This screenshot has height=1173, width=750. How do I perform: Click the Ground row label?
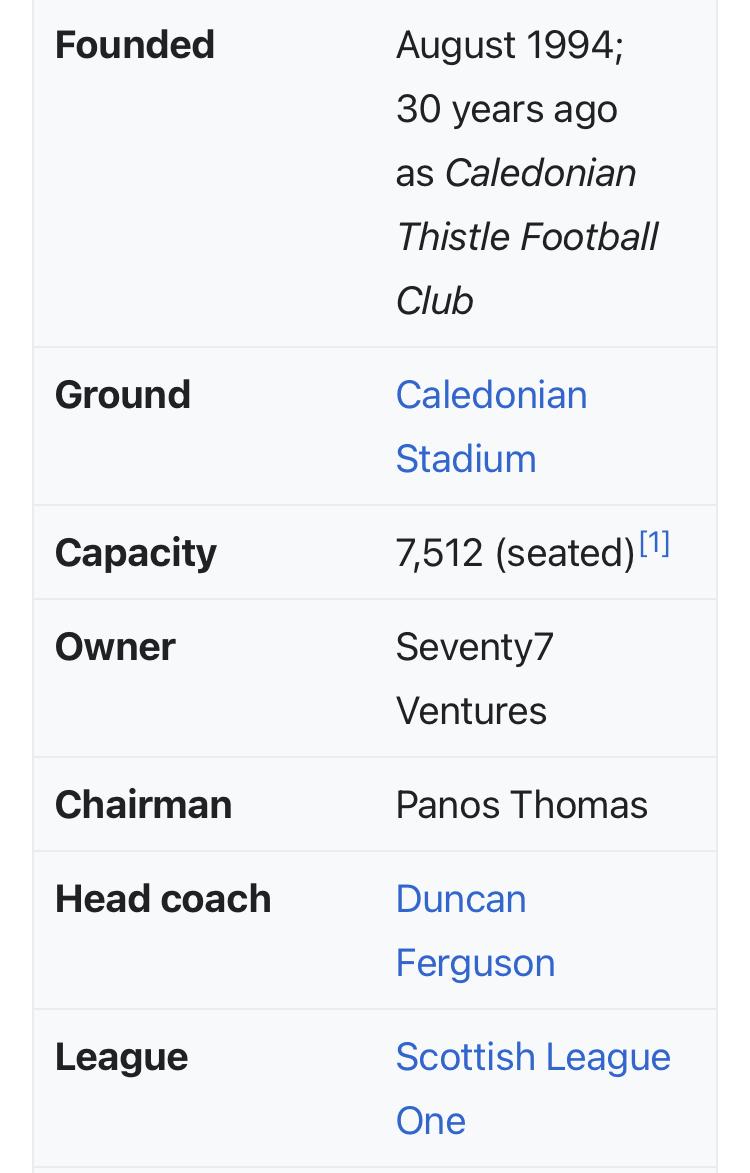pyautogui.click(x=123, y=395)
